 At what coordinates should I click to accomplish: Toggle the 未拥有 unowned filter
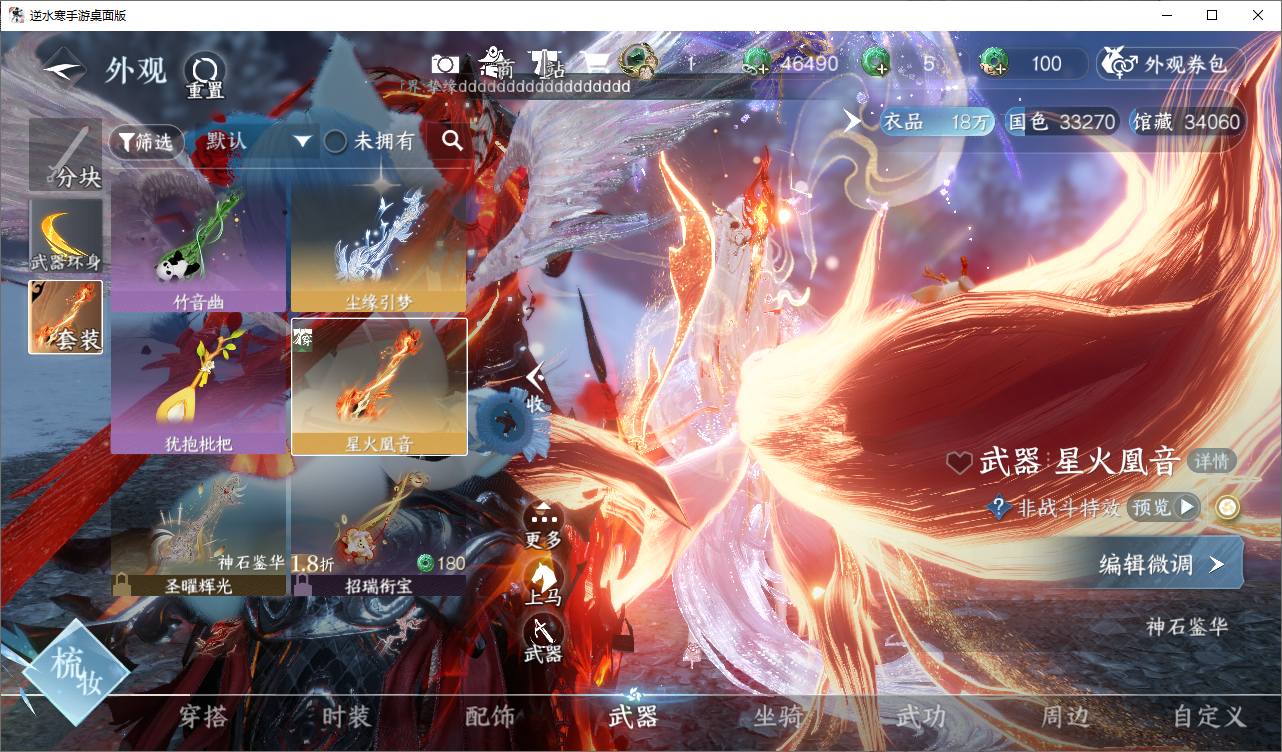336,142
